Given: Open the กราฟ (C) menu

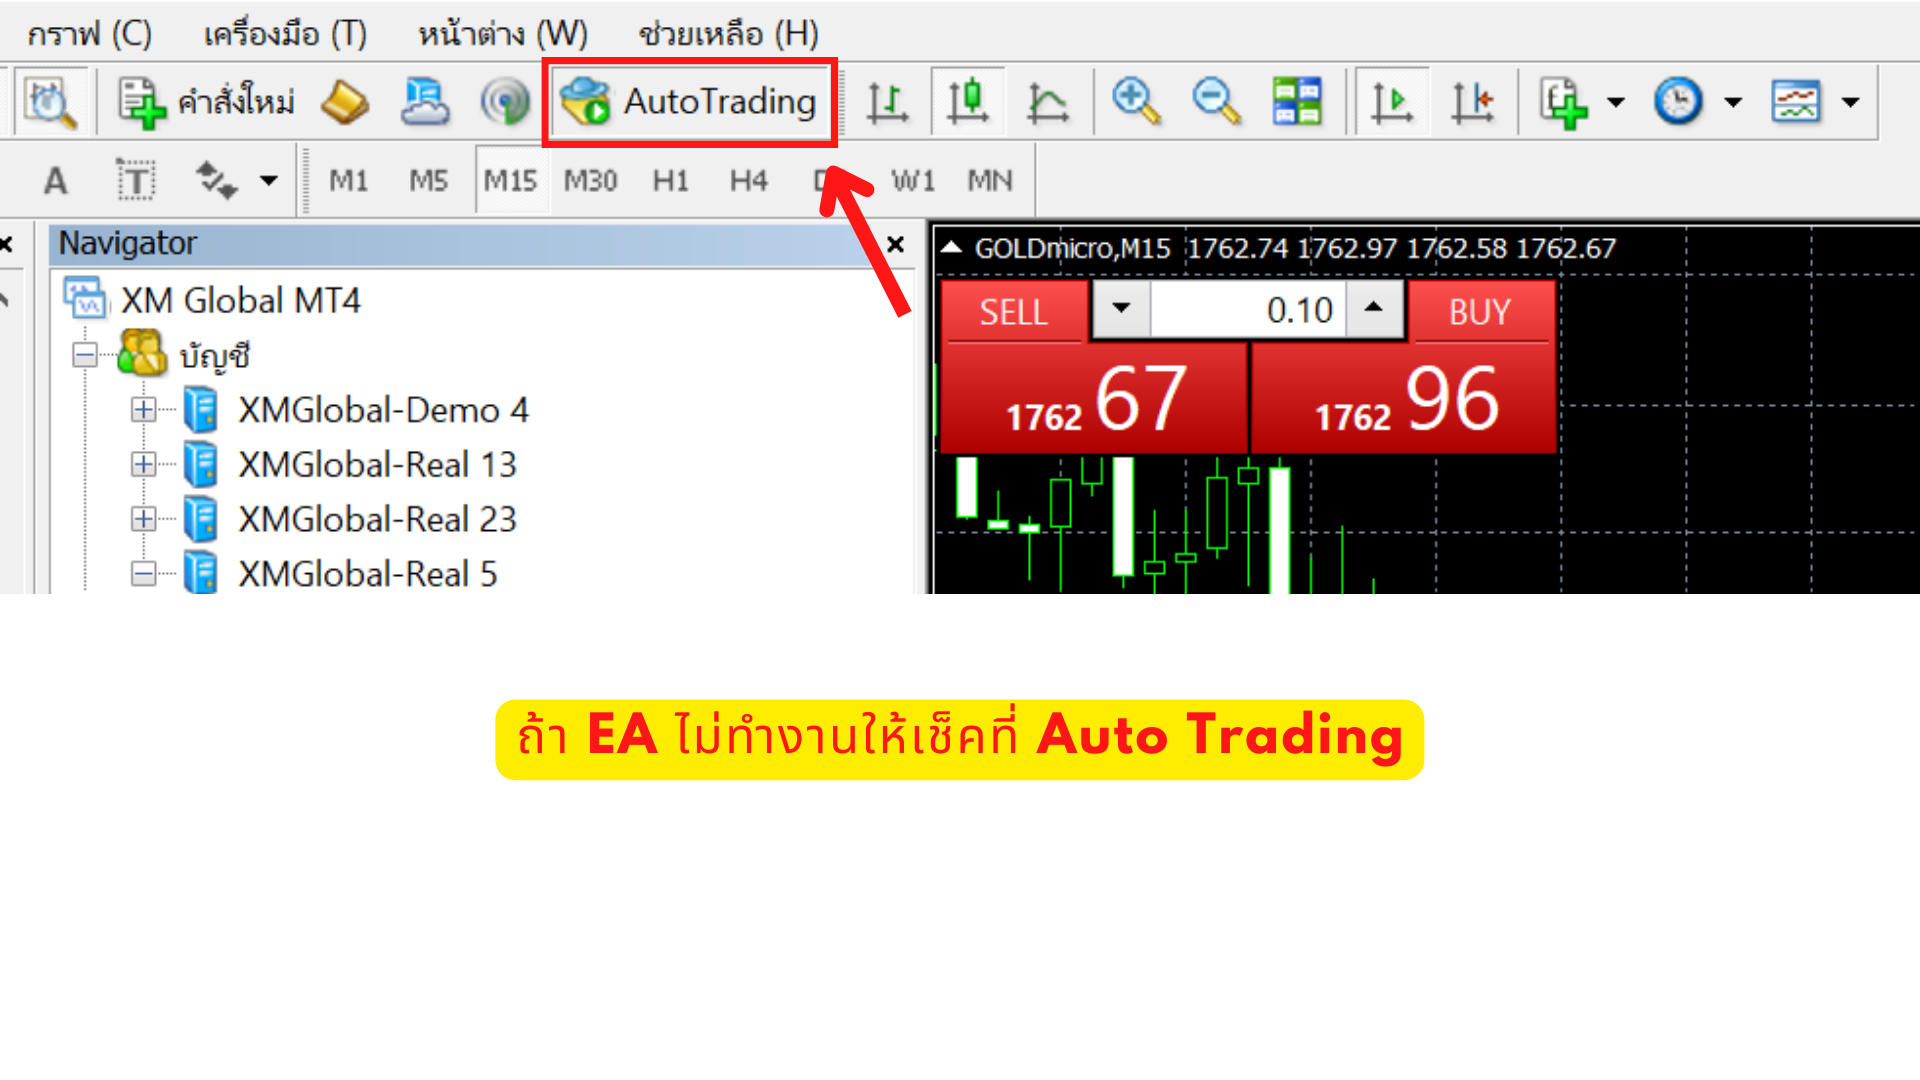Looking at the screenshot, I should [x=89, y=34].
